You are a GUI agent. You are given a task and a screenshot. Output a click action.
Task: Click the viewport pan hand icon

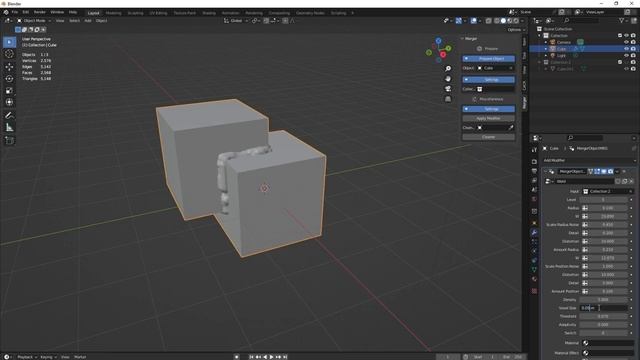tap(448, 79)
